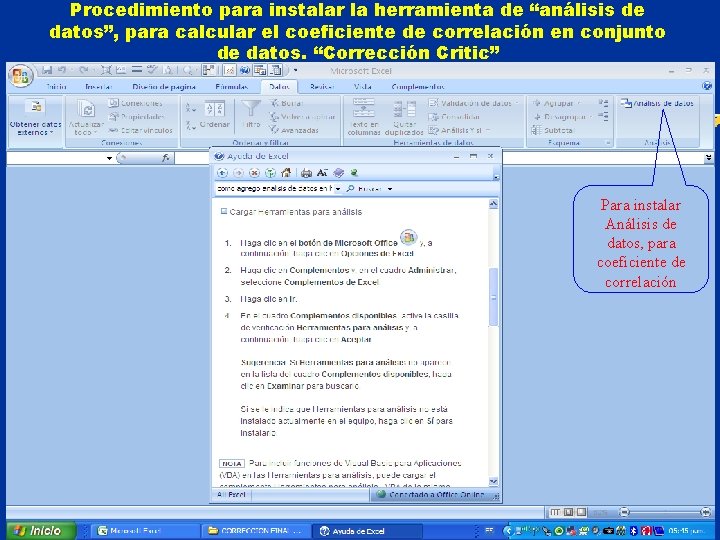
Task: Click Agrupar in Esquema group
Action: 557,103
